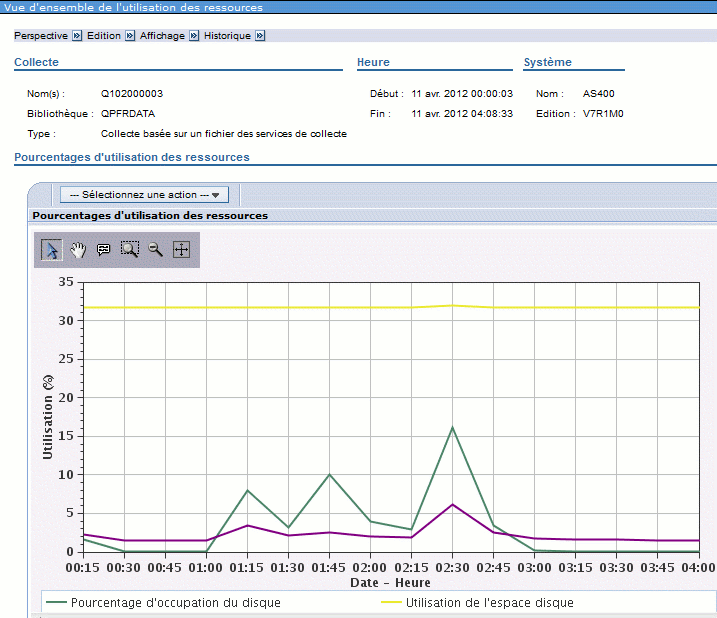Open the Edition menu
717x618 pixels.
[104, 36]
